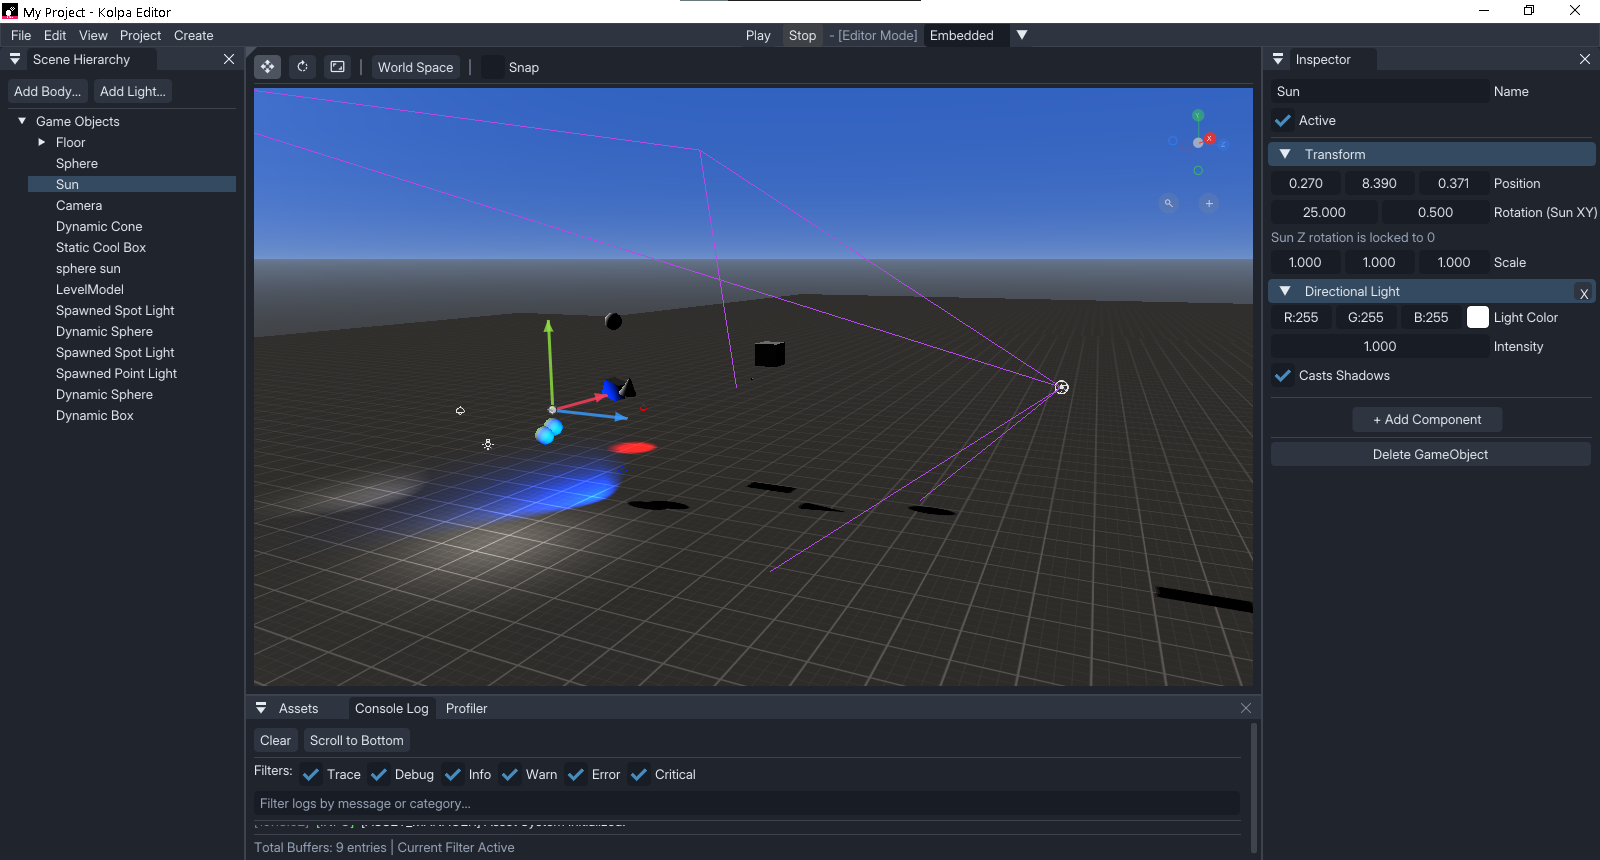1600x860 pixels.
Task: Click the blue Z axis on view gizmo
Action: [1222, 144]
